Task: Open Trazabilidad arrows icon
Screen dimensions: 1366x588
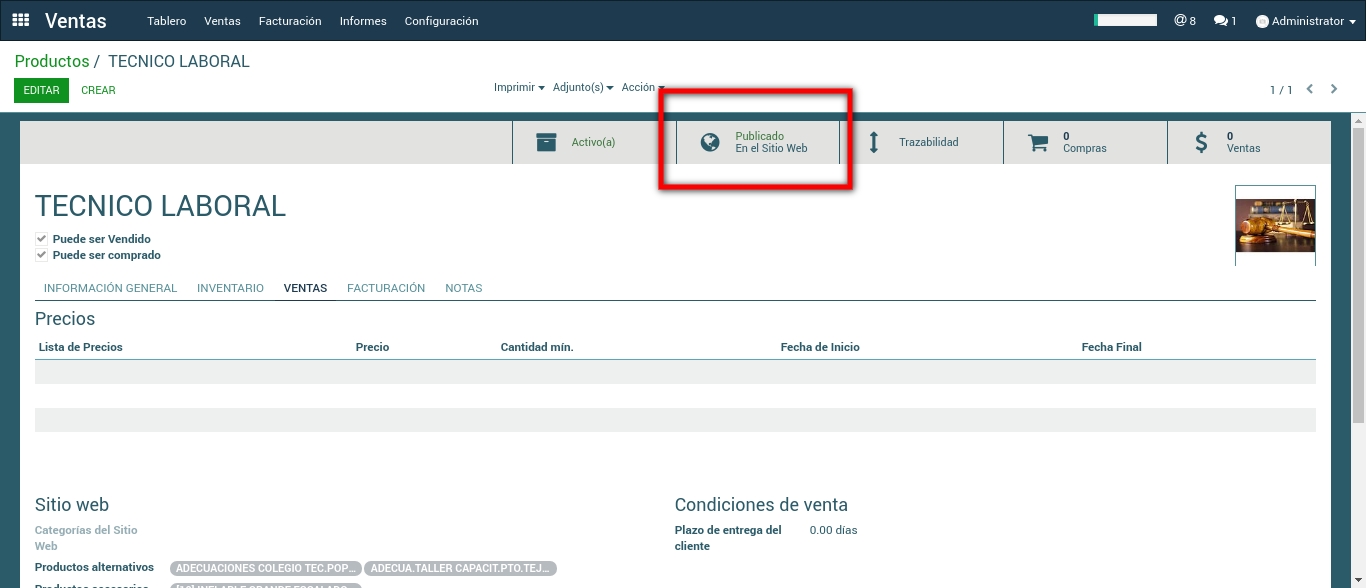Action: 874,142
